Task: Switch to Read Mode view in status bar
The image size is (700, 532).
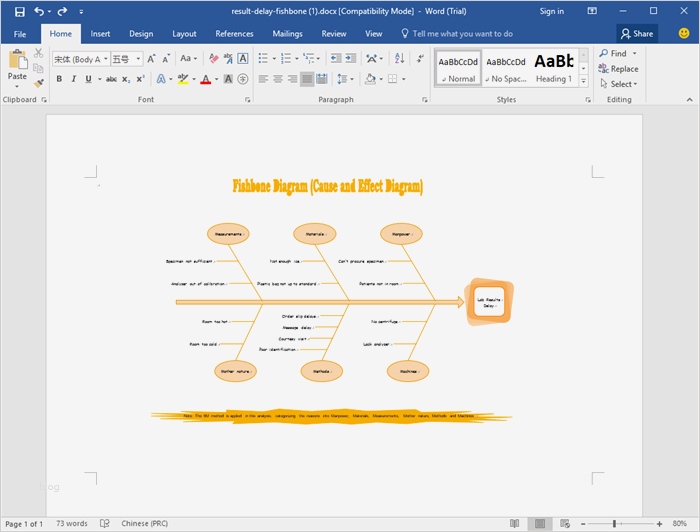Action: tap(515, 523)
